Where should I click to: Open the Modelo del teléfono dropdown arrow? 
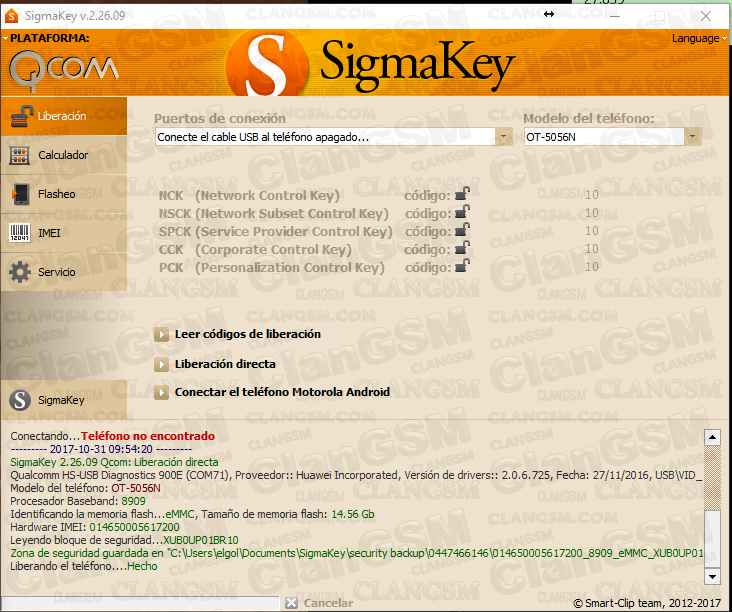point(692,137)
